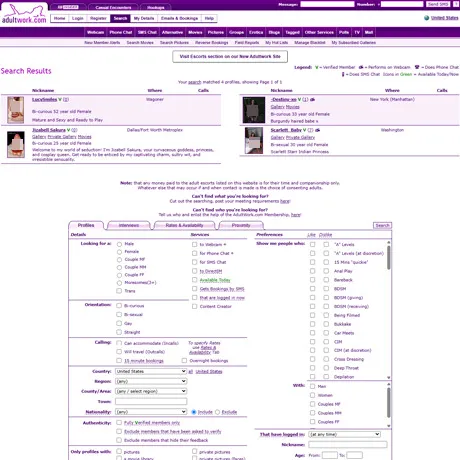Click the webcam icon next to Destiny-xo

(313, 99)
